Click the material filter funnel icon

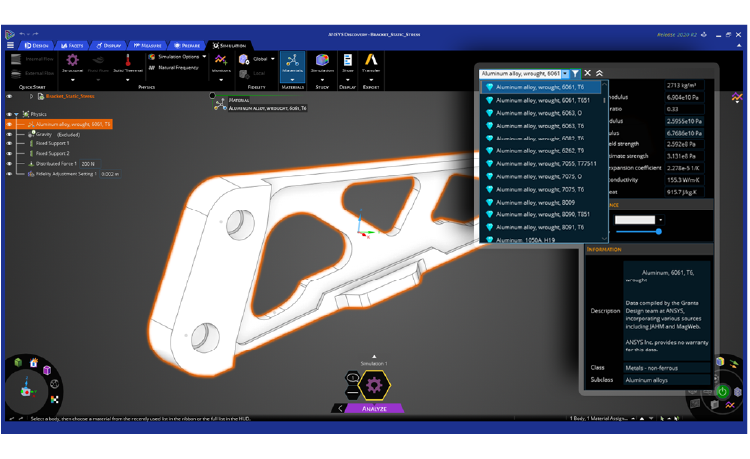tap(575, 74)
